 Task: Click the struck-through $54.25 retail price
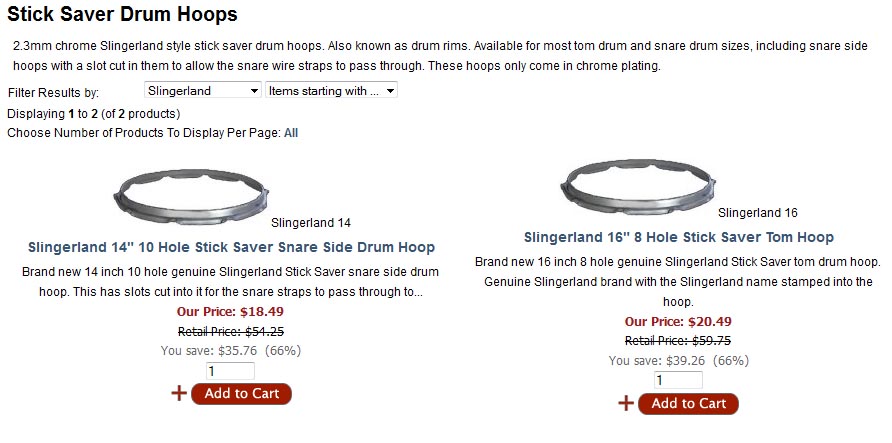point(231,331)
